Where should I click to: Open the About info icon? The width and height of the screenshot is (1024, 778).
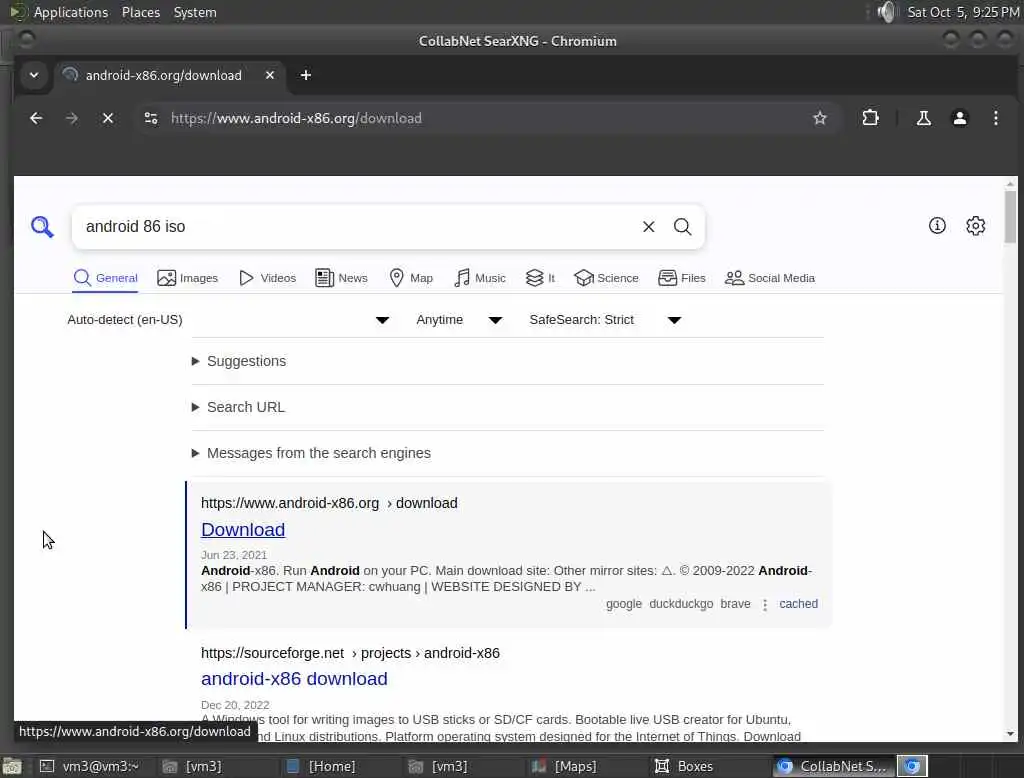point(937,226)
